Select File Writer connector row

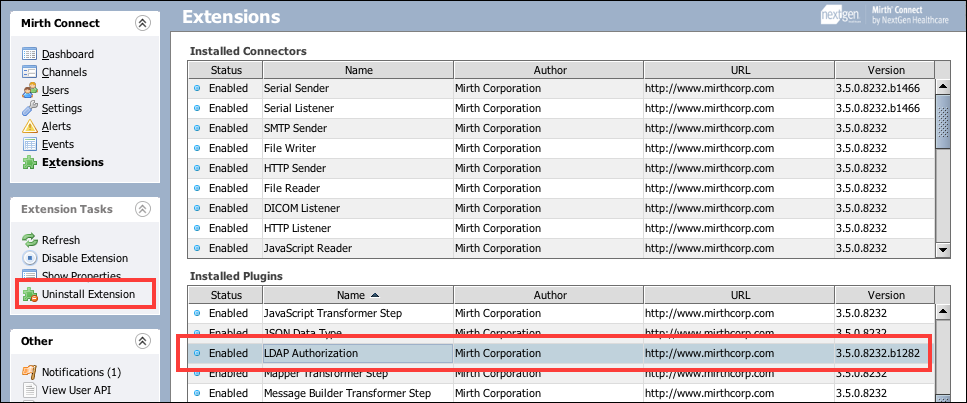(x=562, y=148)
